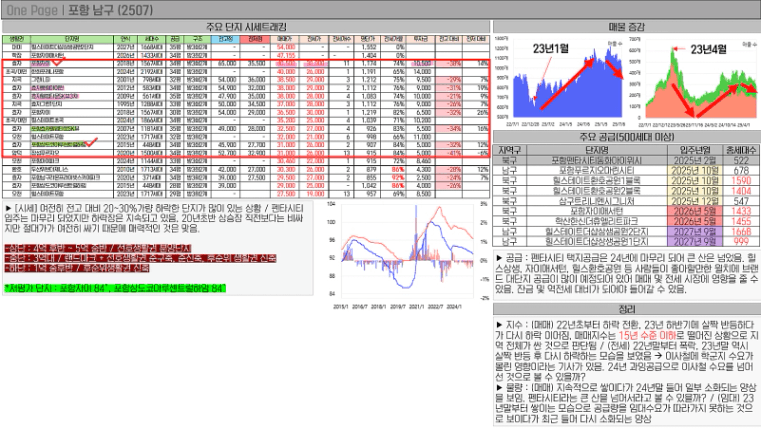The width and height of the screenshot is (761, 428).
Task: Click the '포항펜타시티동화아이위시' row name
Action: (x=596, y=160)
